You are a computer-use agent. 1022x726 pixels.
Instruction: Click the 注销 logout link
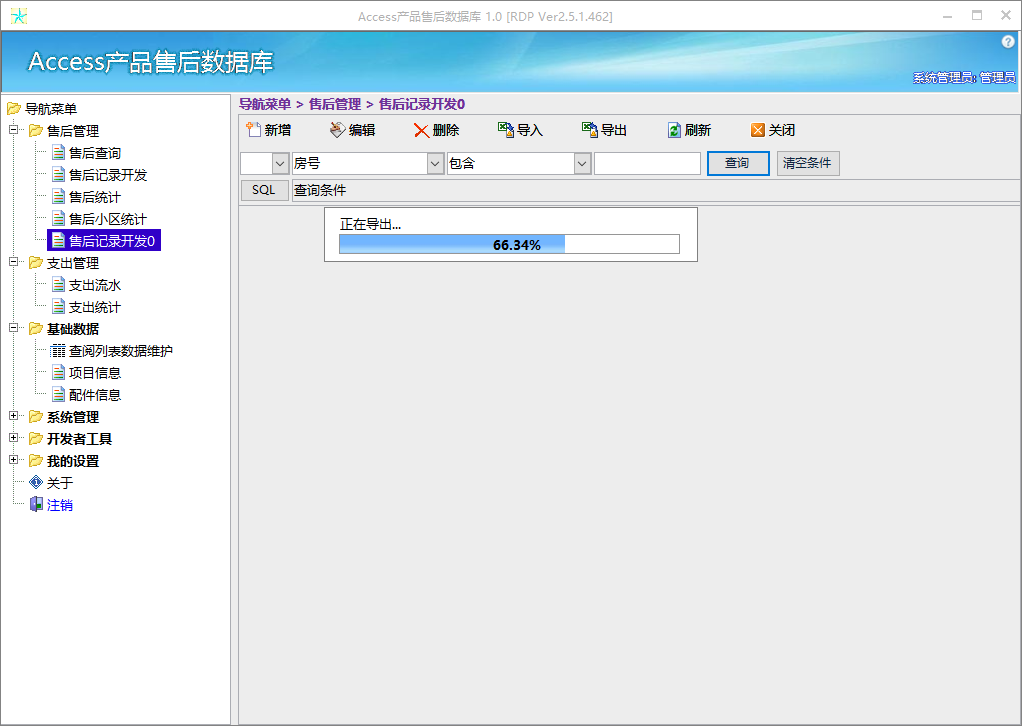point(60,504)
